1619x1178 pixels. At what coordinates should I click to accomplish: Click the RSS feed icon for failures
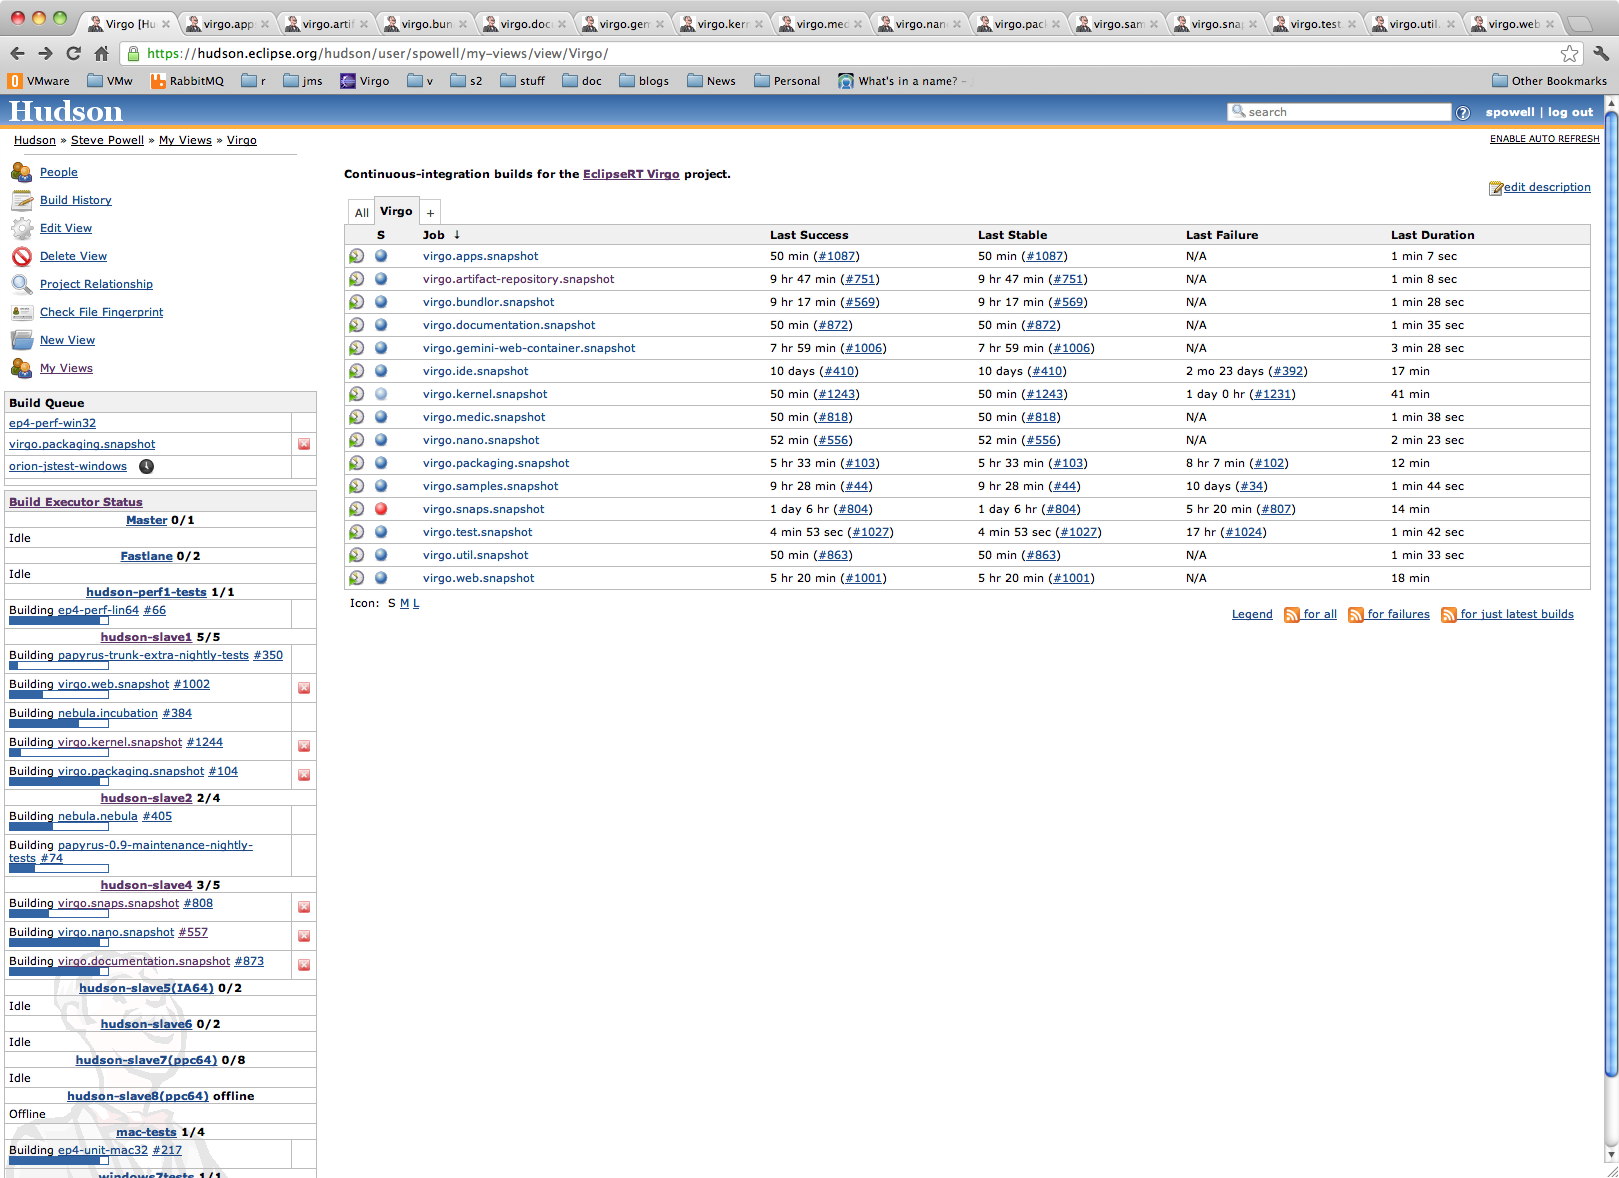pyautogui.click(x=1355, y=615)
